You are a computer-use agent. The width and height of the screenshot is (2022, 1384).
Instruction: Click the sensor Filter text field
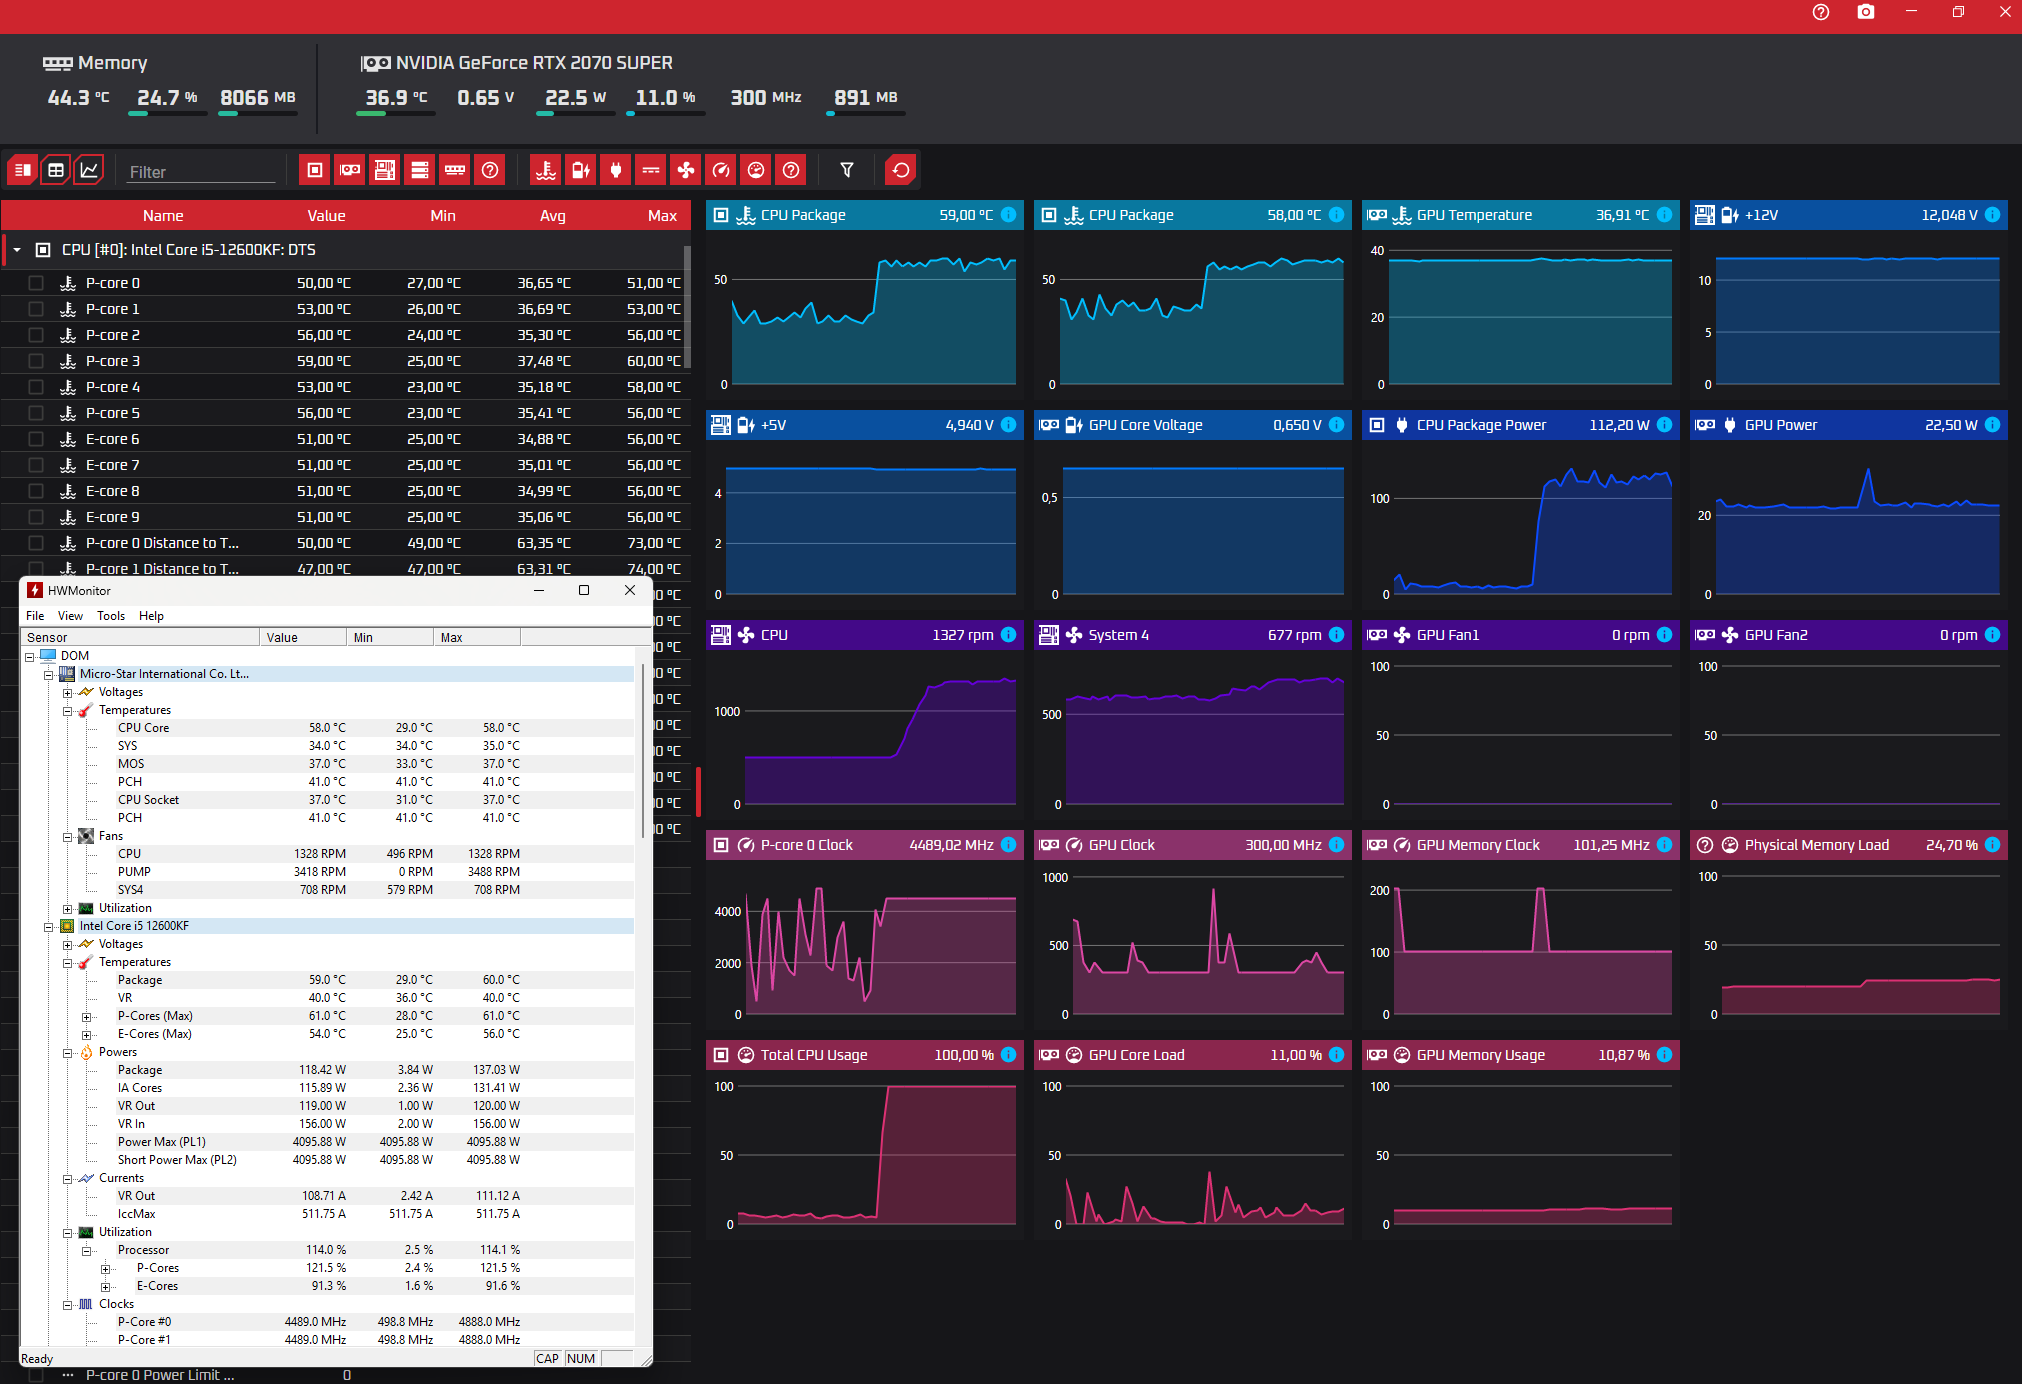[x=200, y=172]
